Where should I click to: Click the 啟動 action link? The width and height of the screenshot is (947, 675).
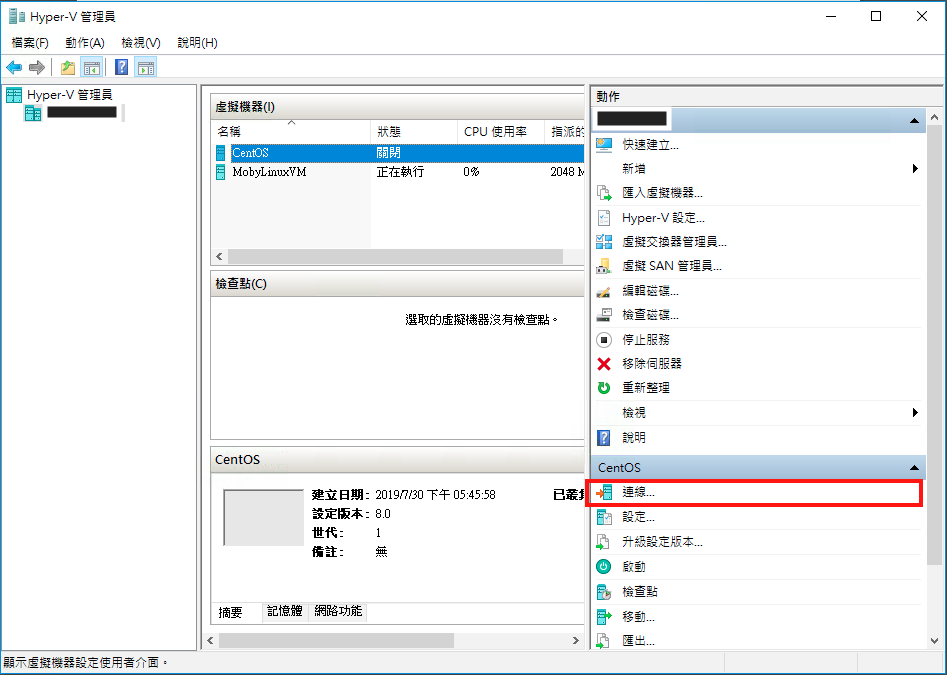[x=634, y=567]
